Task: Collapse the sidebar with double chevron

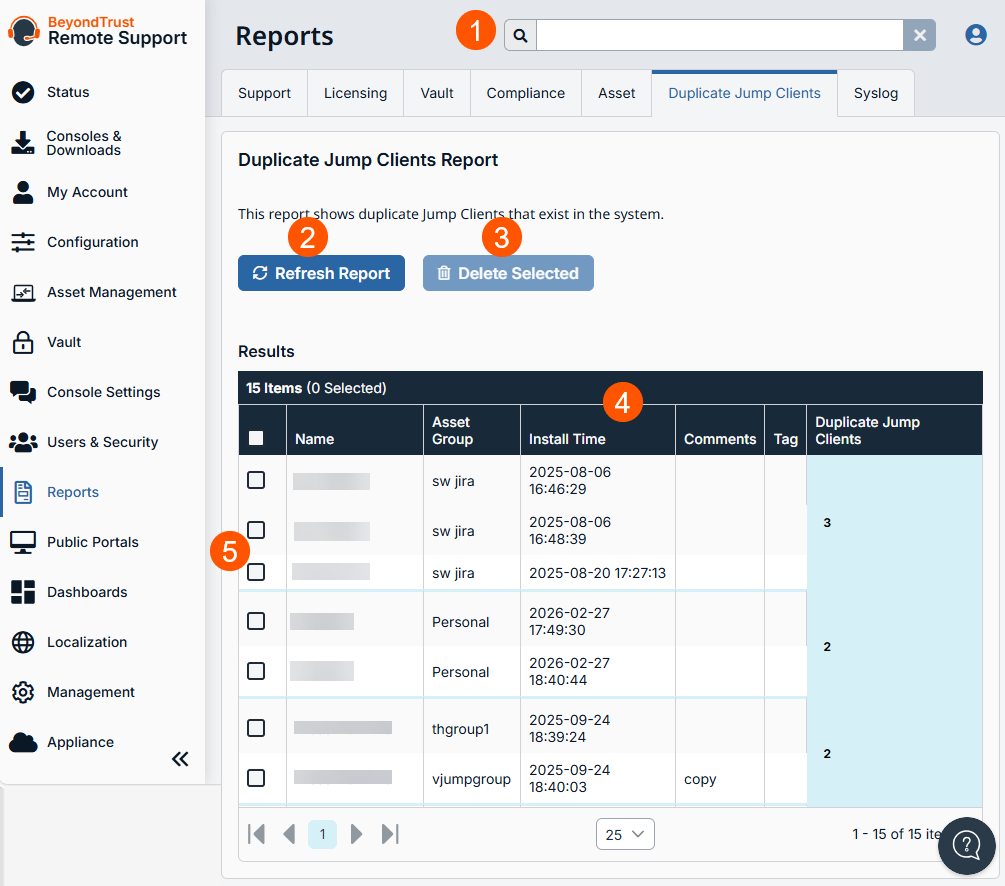Action: click(180, 759)
